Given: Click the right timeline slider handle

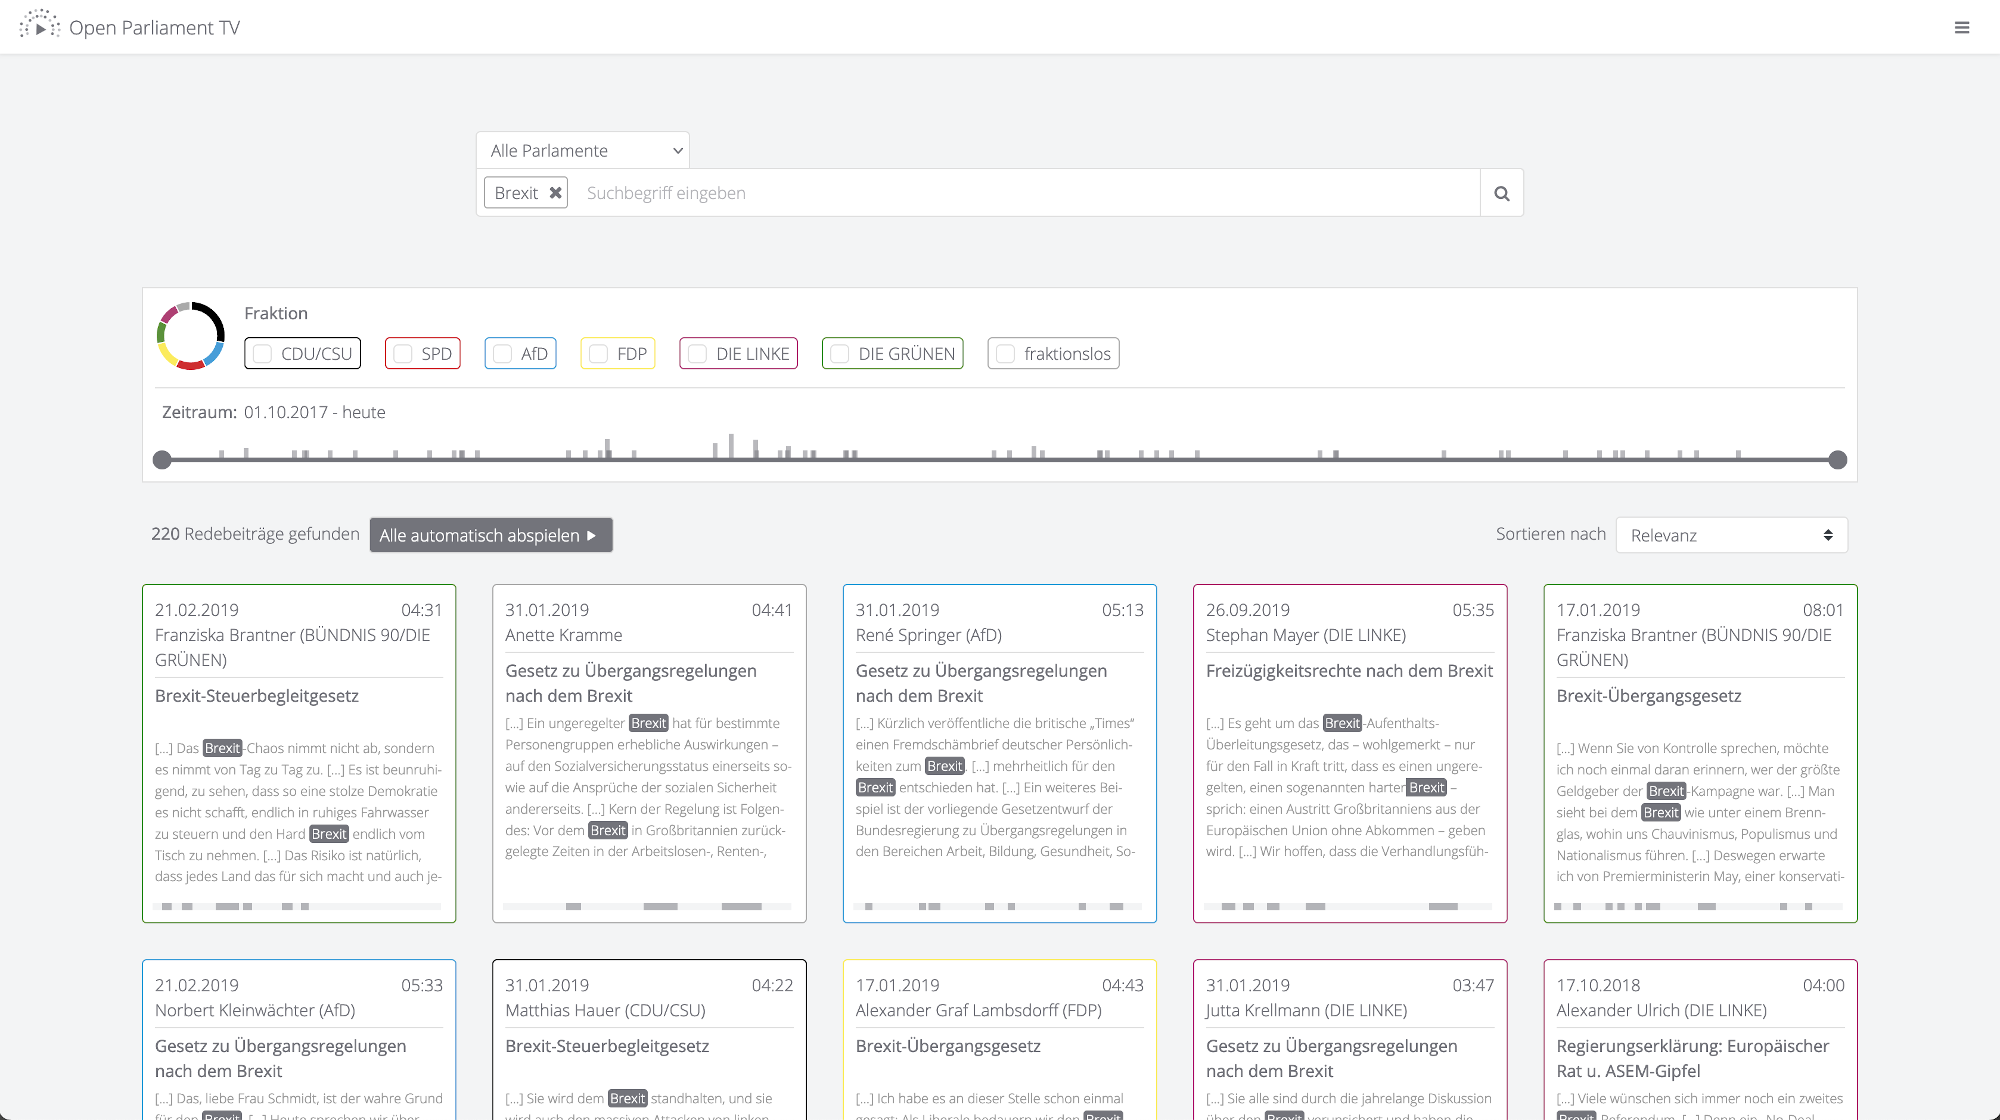Looking at the screenshot, I should (1837, 460).
